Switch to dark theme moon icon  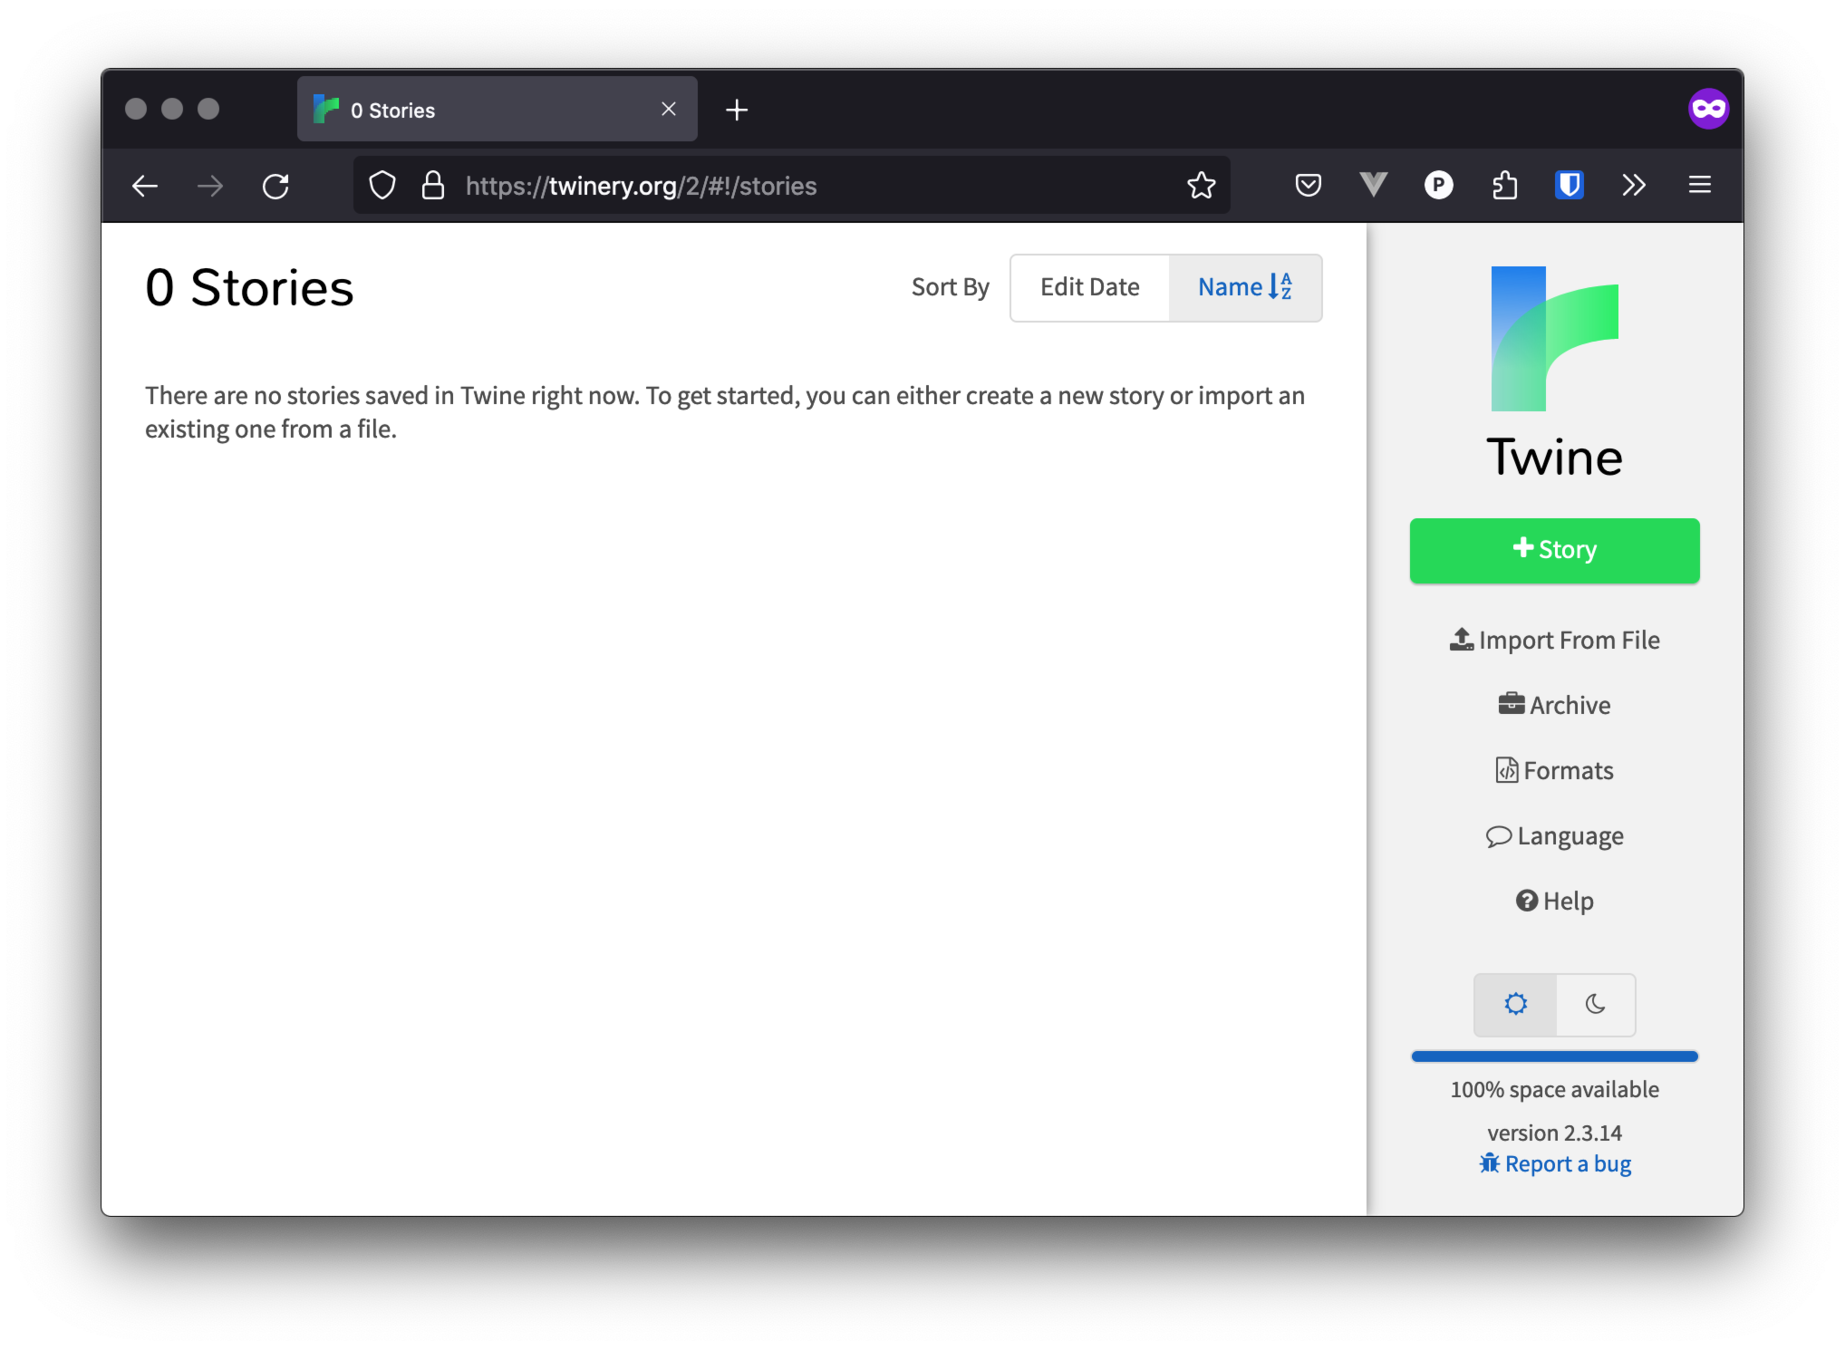1595,1004
